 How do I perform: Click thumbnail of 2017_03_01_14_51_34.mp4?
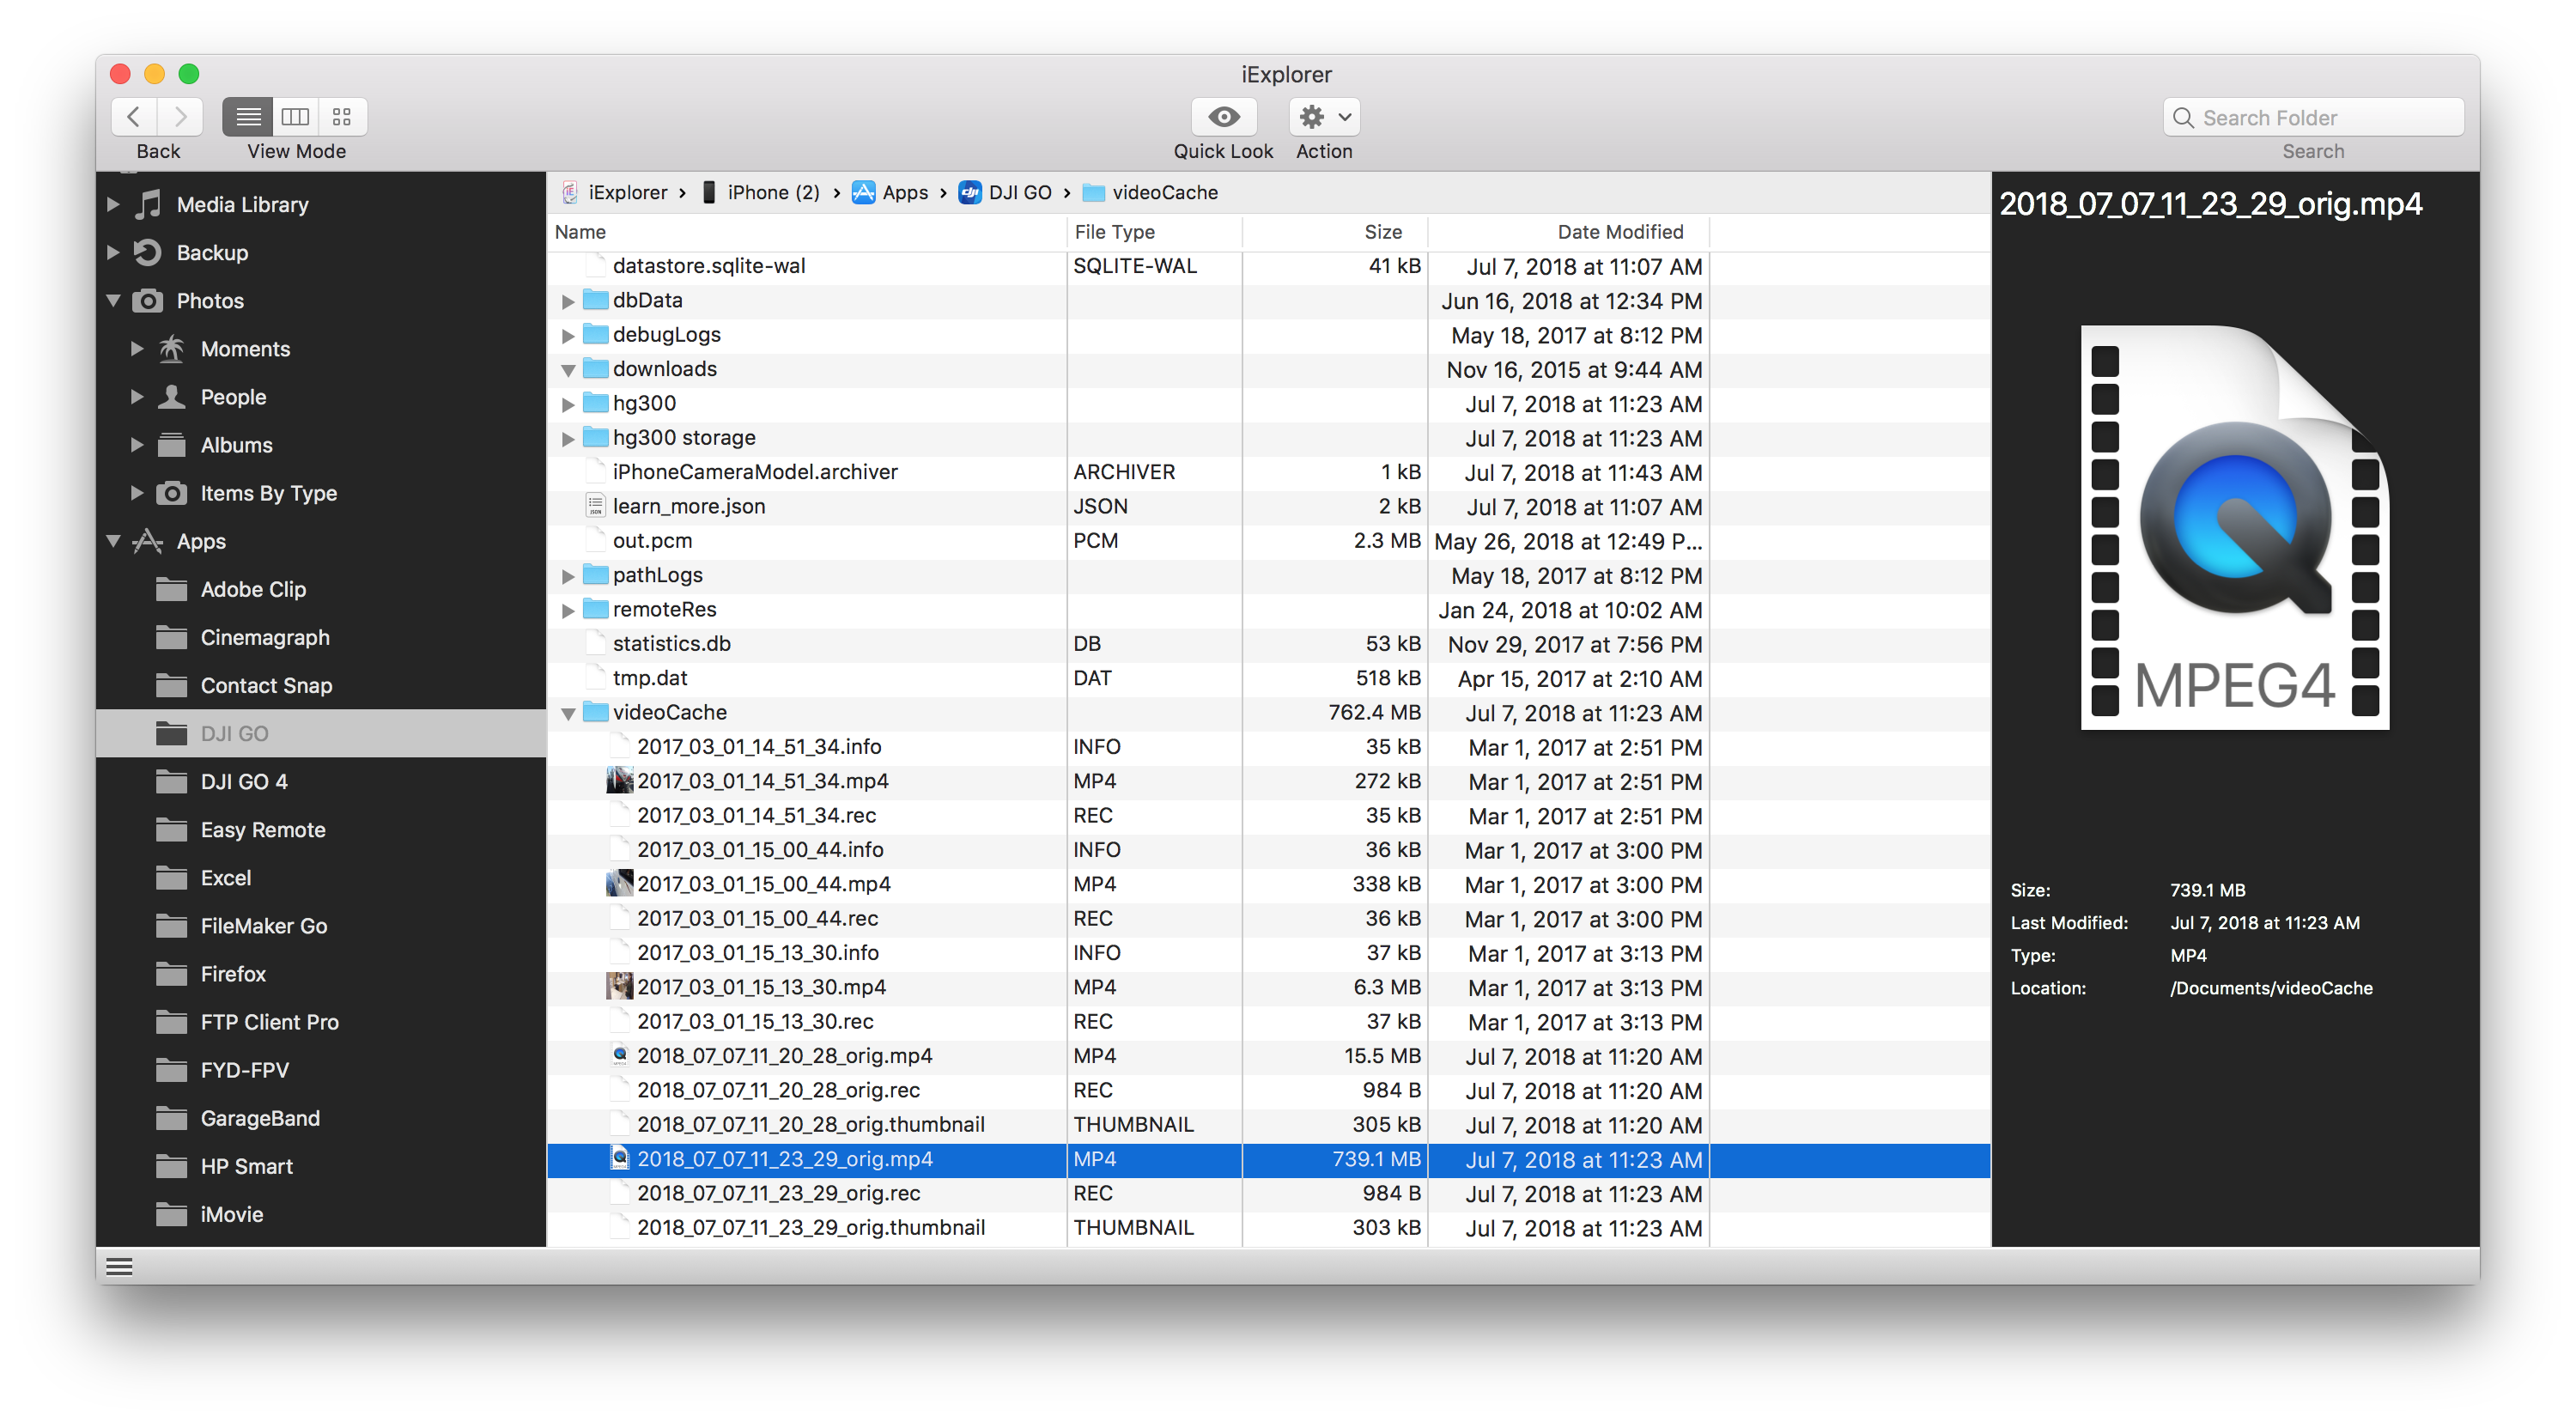click(x=620, y=780)
